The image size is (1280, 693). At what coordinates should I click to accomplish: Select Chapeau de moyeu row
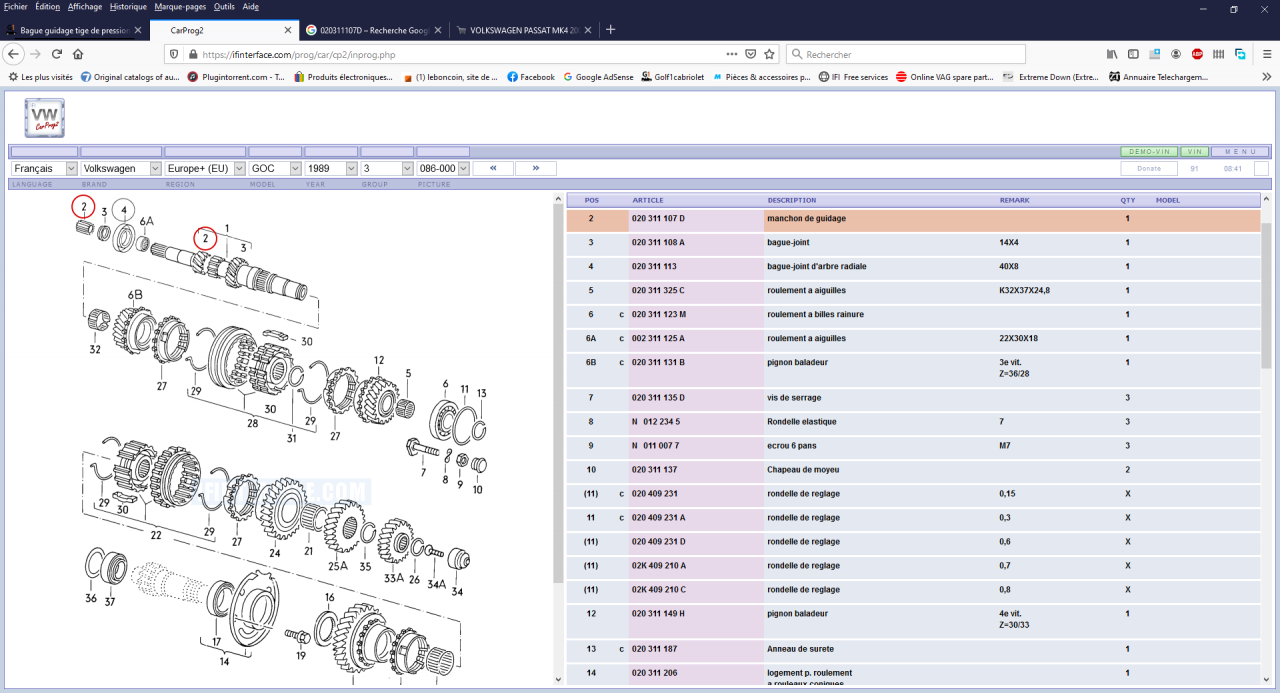pos(913,470)
